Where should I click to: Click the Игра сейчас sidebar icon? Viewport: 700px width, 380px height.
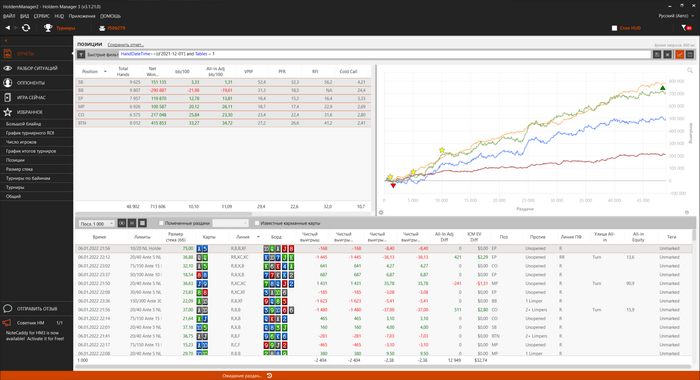(x=8, y=97)
